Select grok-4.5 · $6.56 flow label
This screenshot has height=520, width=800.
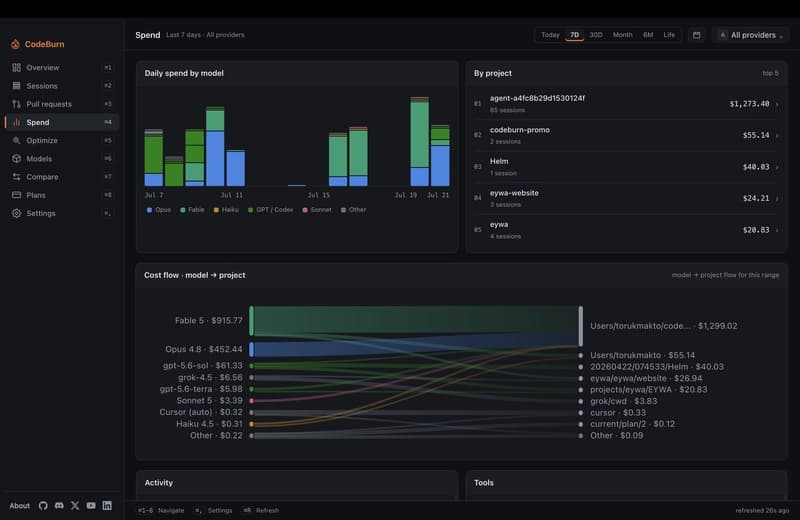[x=210, y=377]
